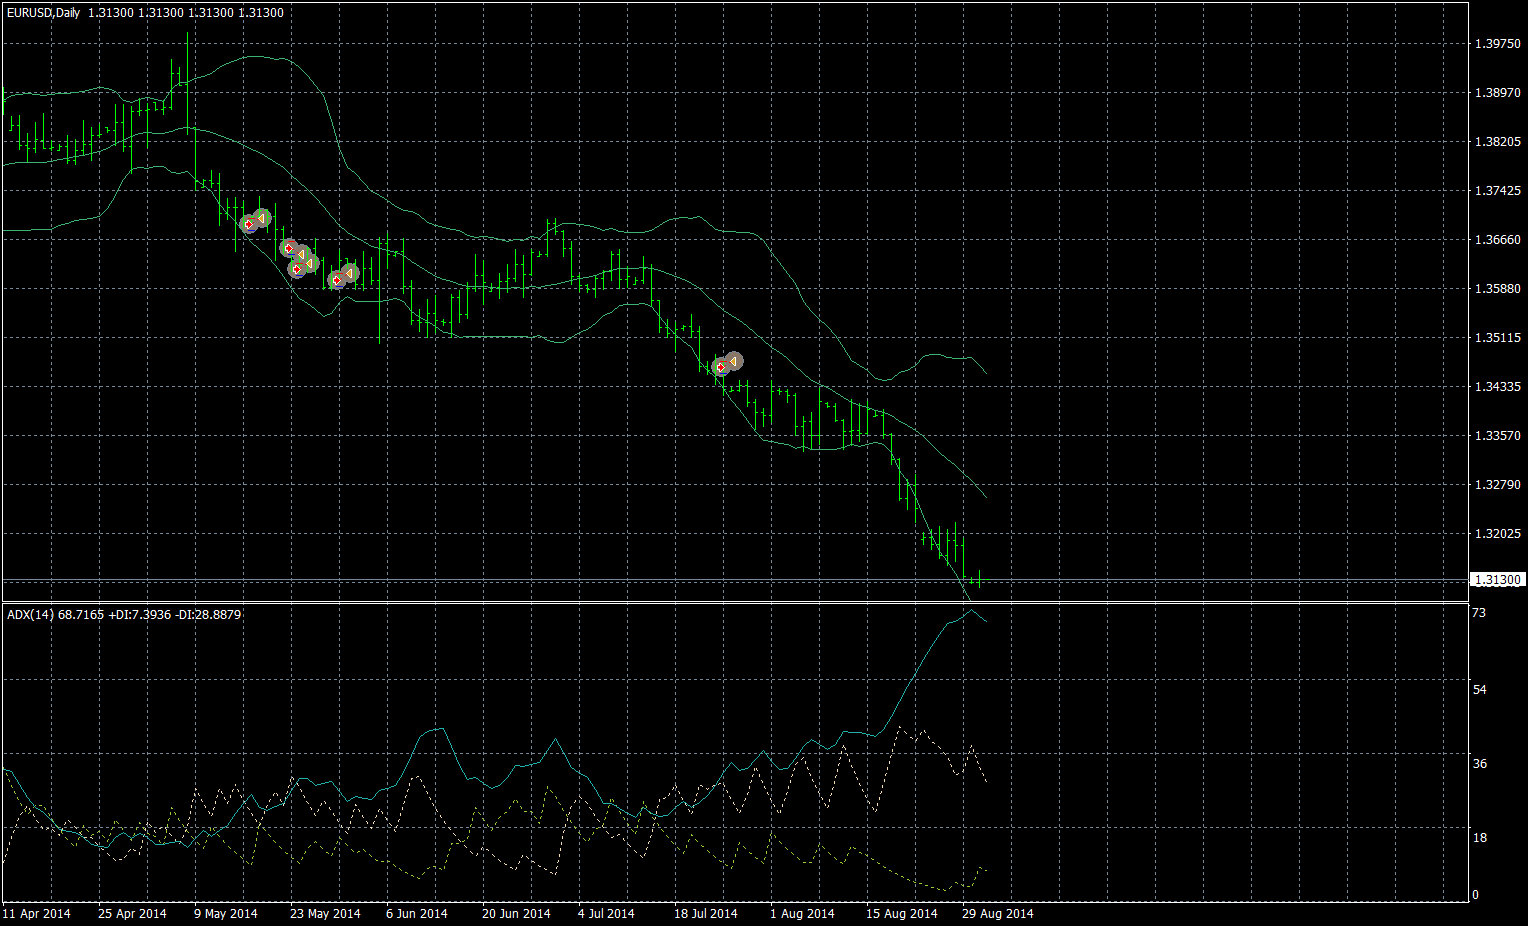Click date label 25 Apr 2014
The width and height of the screenshot is (1528, 926).
[x=133, y=913]
